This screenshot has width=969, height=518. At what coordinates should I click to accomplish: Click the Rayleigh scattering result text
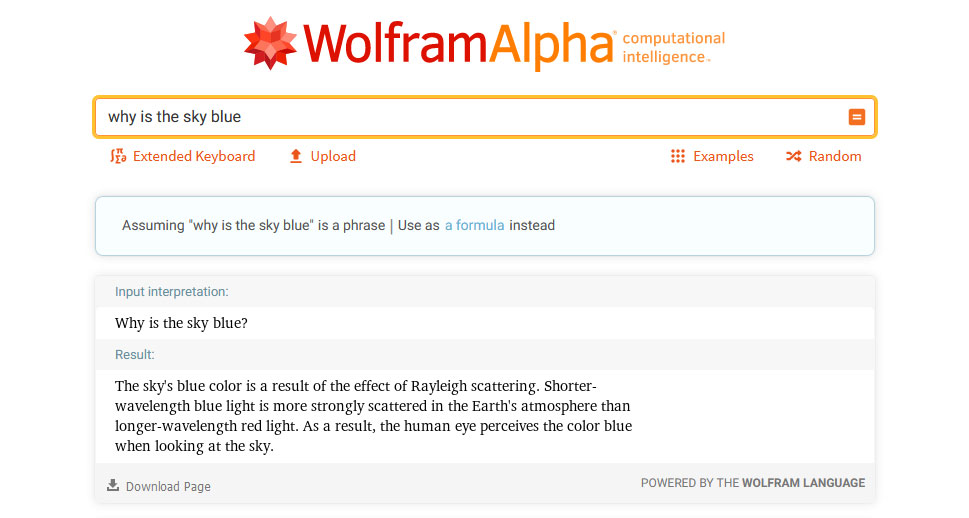pyautogui.click(x=373, y=416)
